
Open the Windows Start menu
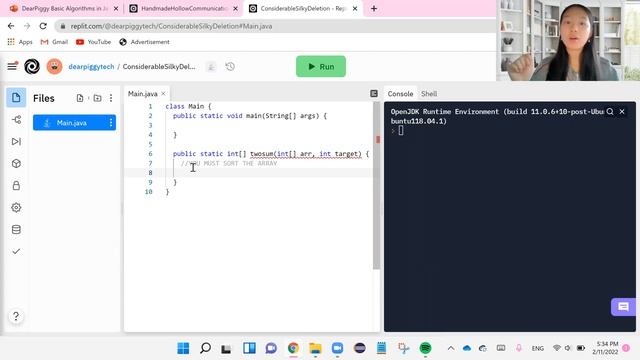[183, 348]
